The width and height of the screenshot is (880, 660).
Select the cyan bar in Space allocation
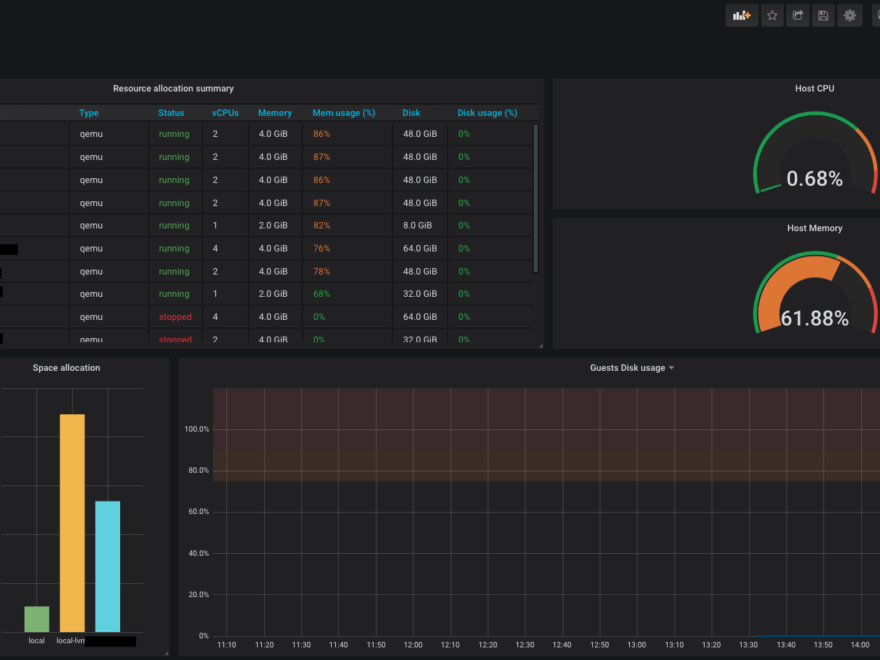click(x=108, y=566)
